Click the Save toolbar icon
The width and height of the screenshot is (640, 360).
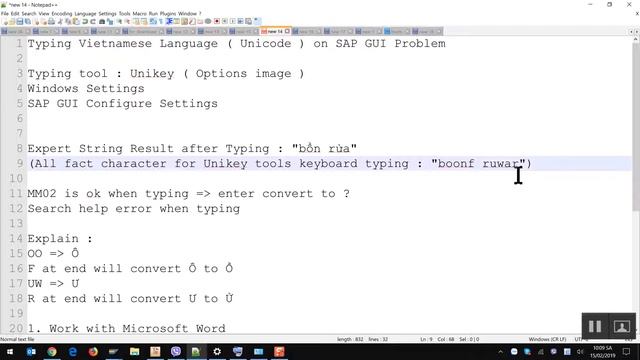[20, 21]
